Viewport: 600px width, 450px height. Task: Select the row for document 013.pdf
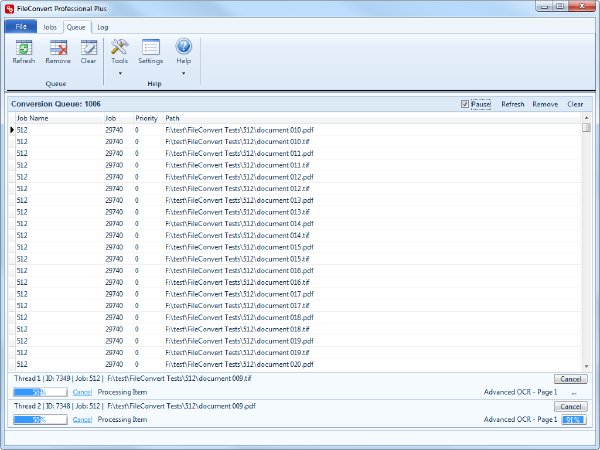[x=295, y=200]
